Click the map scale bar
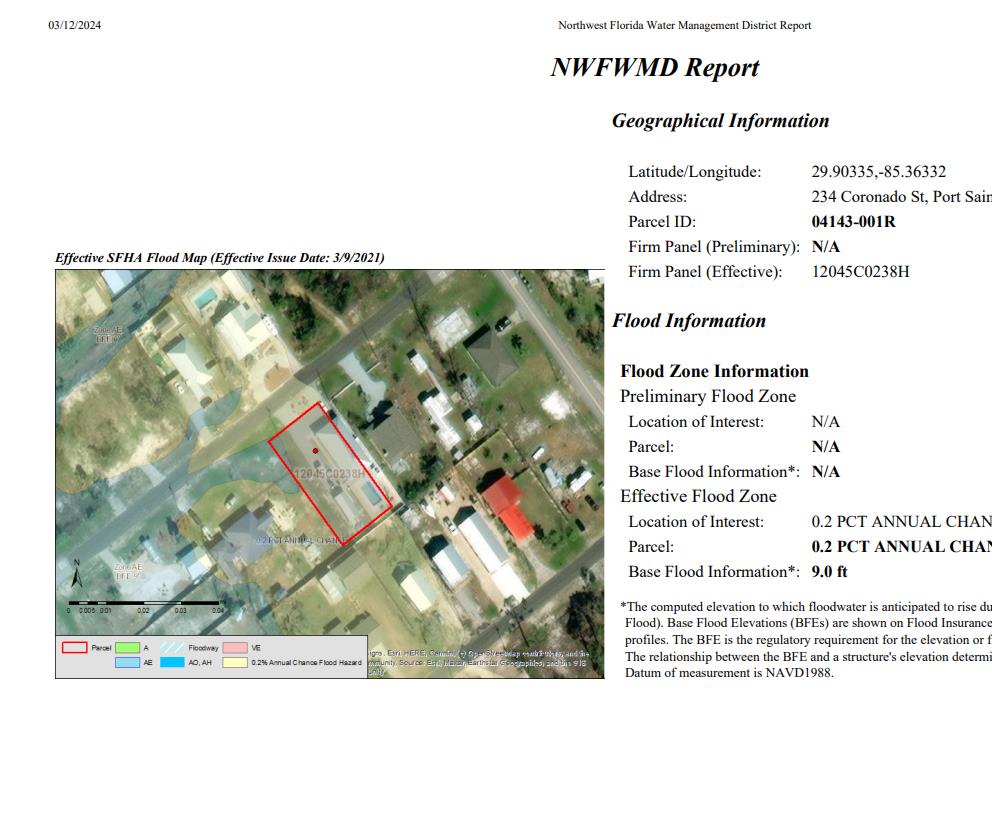992x828 pixels. (143, 603)
